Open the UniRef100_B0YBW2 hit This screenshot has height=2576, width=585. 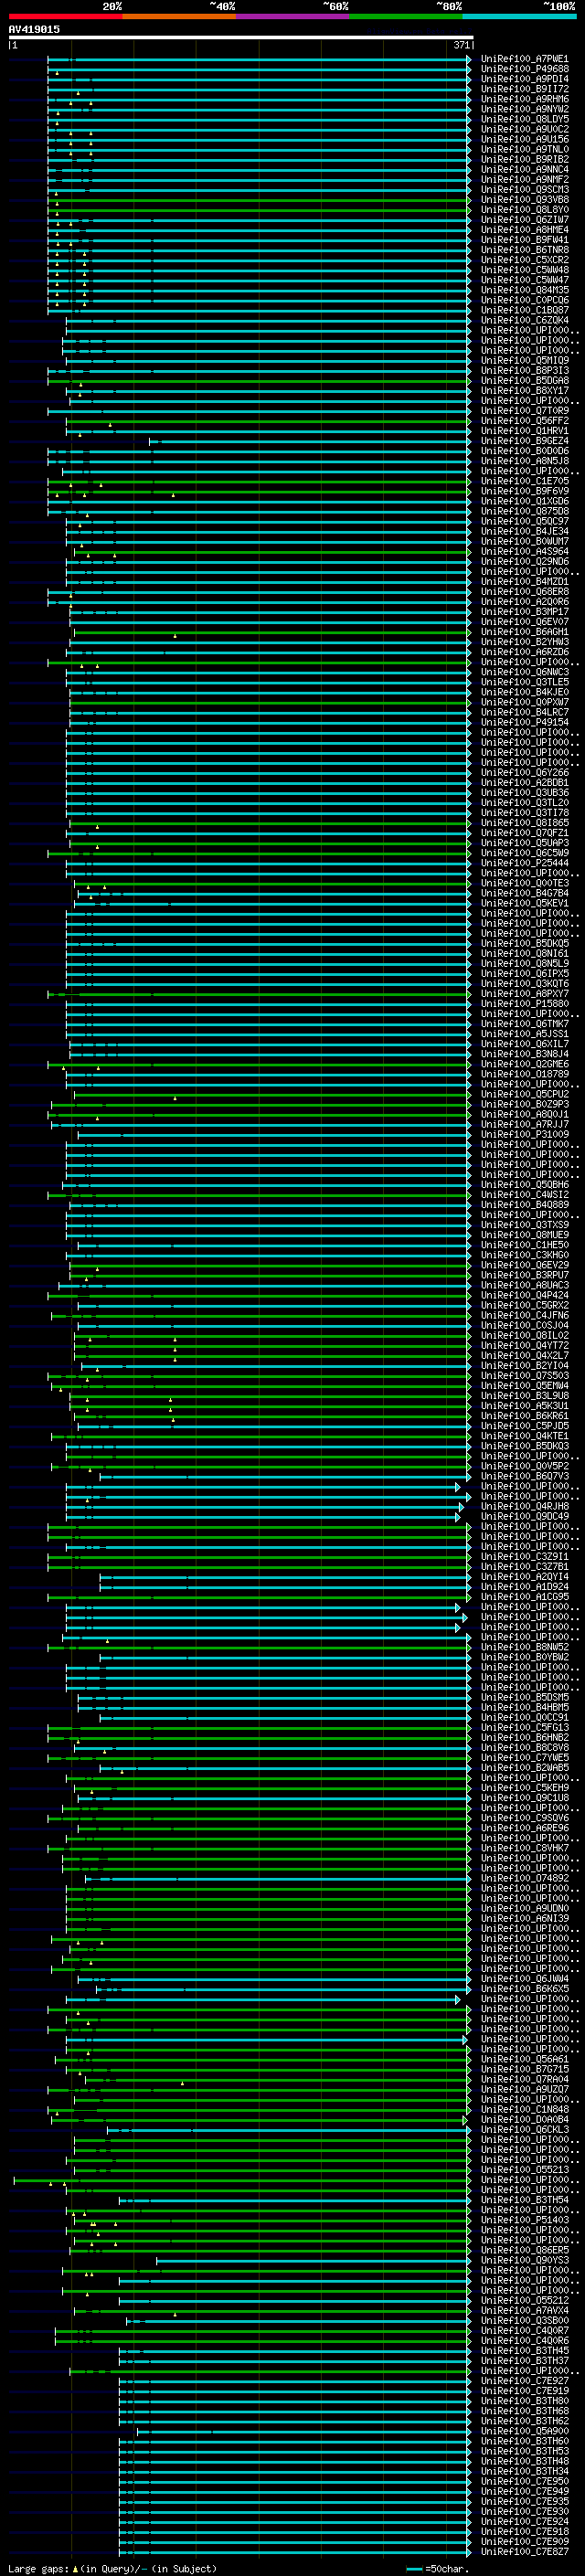coord(524,1657)
